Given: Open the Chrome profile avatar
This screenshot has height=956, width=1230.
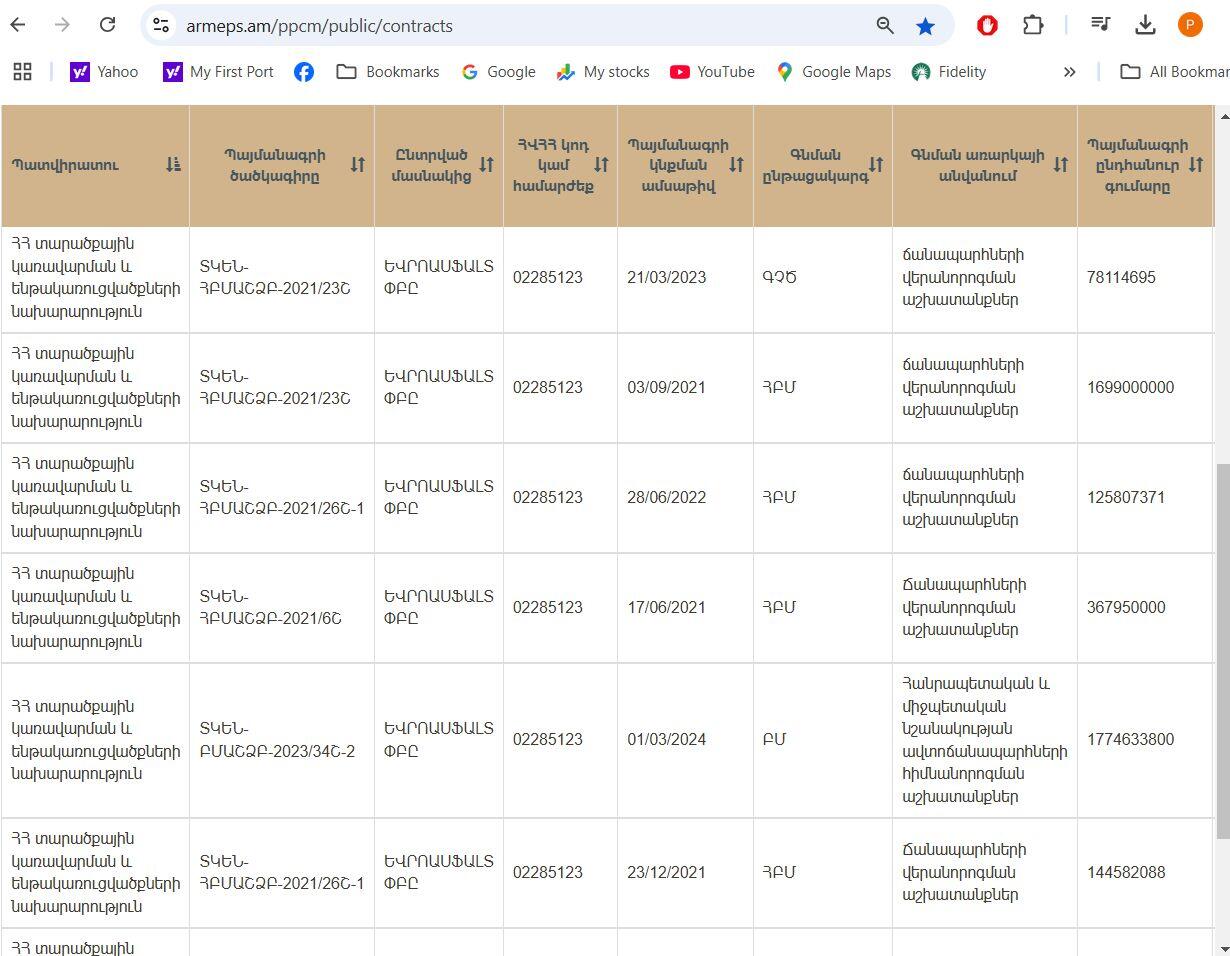Looking at the screenshot, I should pyautogui.click(x=1190, y=25).
